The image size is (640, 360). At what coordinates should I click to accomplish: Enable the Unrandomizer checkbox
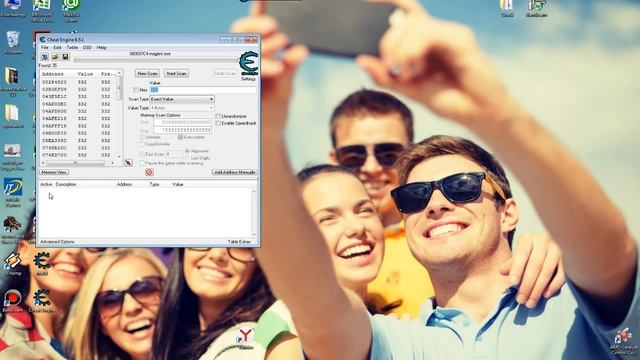218,116
